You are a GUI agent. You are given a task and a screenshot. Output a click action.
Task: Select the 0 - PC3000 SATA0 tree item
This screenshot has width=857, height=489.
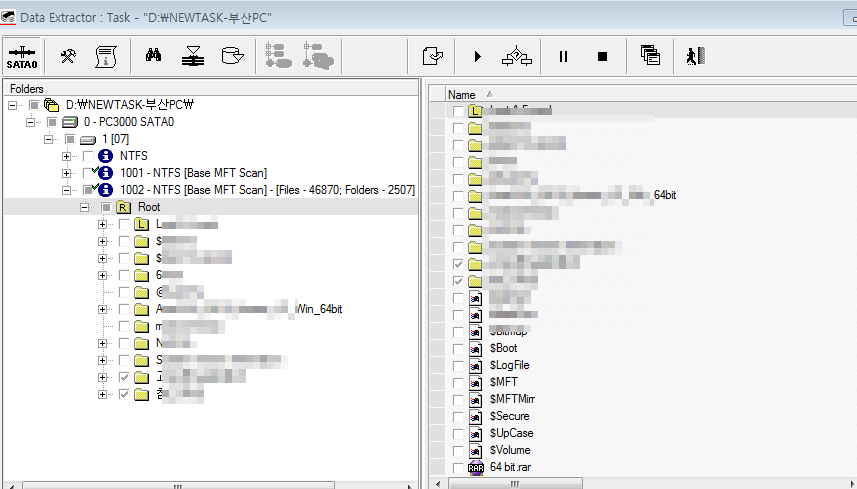tap(128, 122)
